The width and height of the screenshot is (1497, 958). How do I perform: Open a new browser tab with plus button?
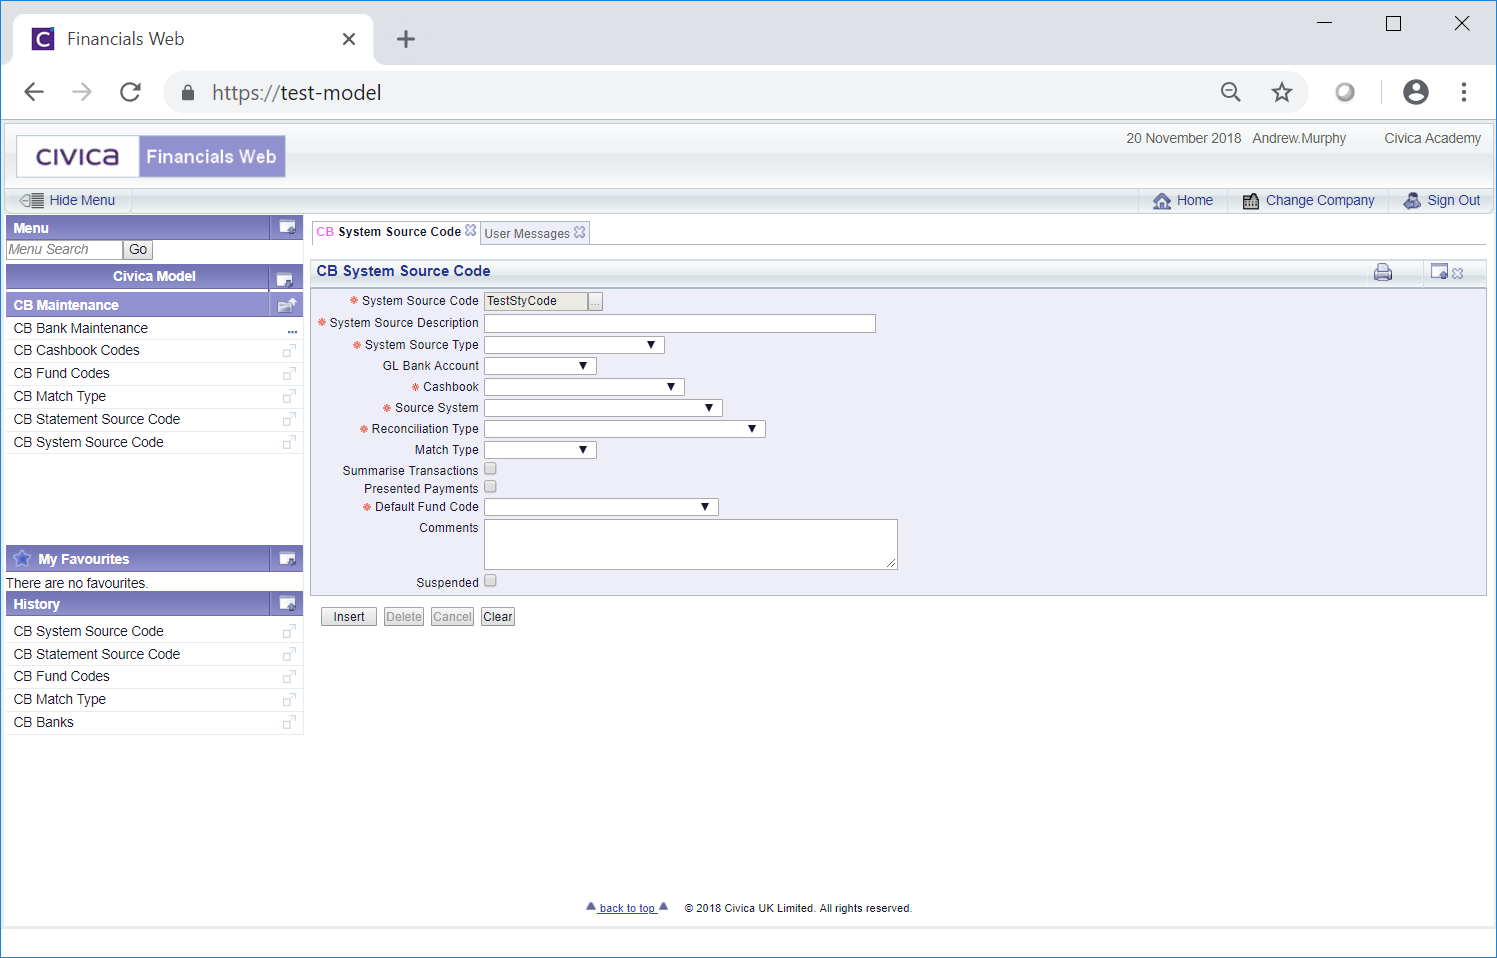tap(405, 39)
